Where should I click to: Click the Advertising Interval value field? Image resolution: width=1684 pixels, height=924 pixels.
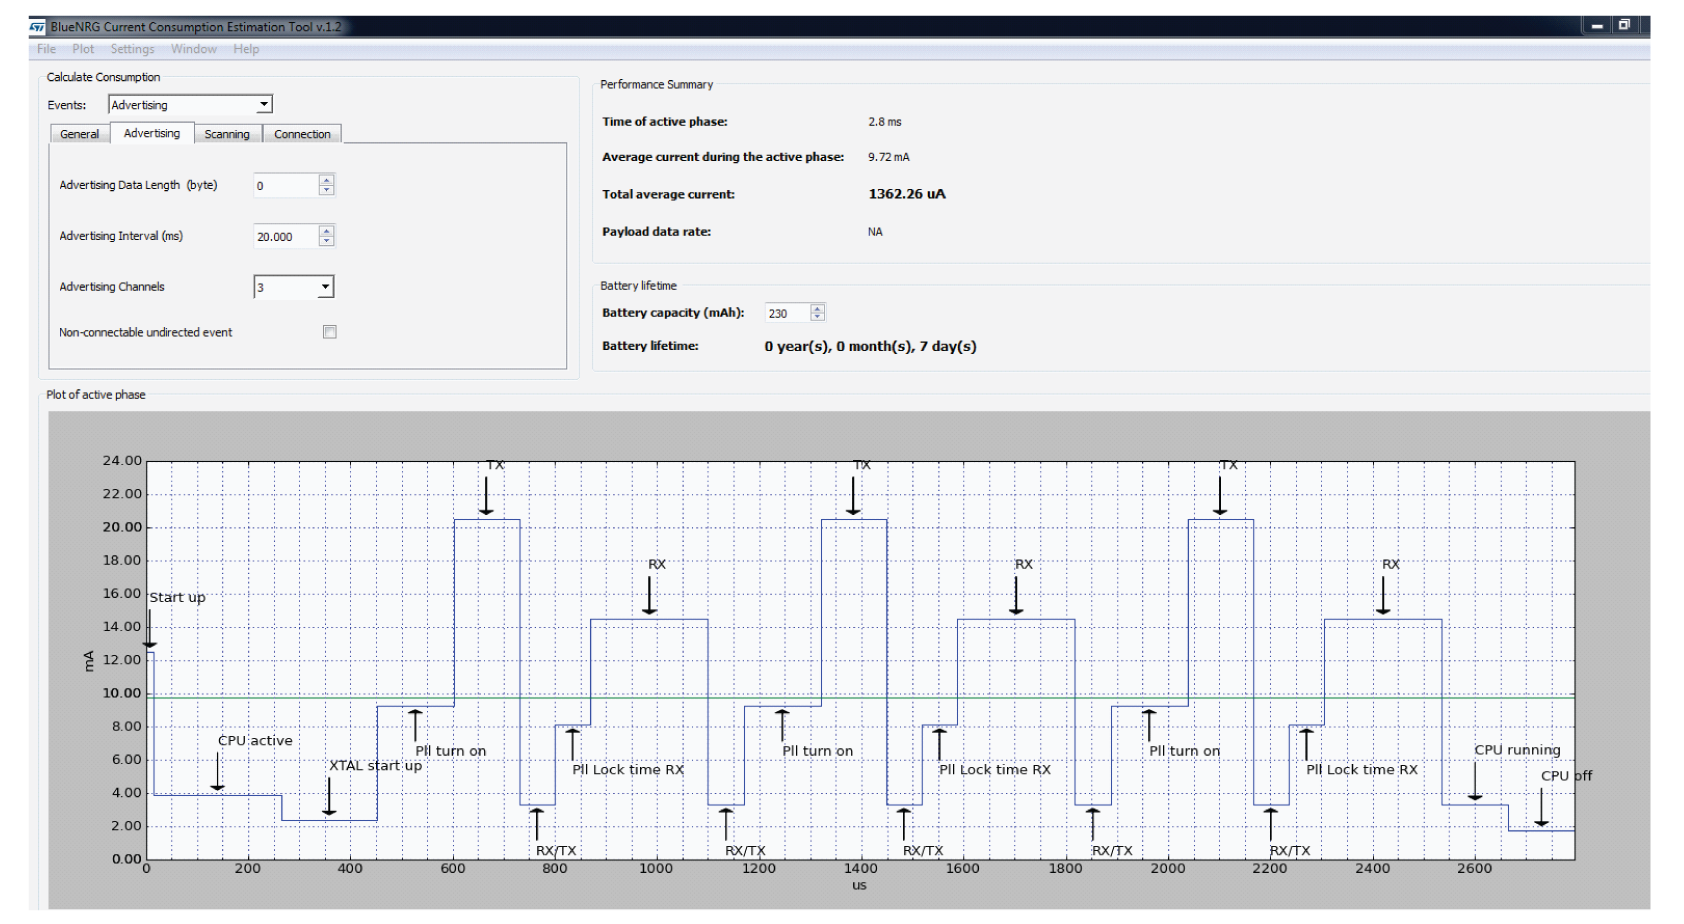285,237
